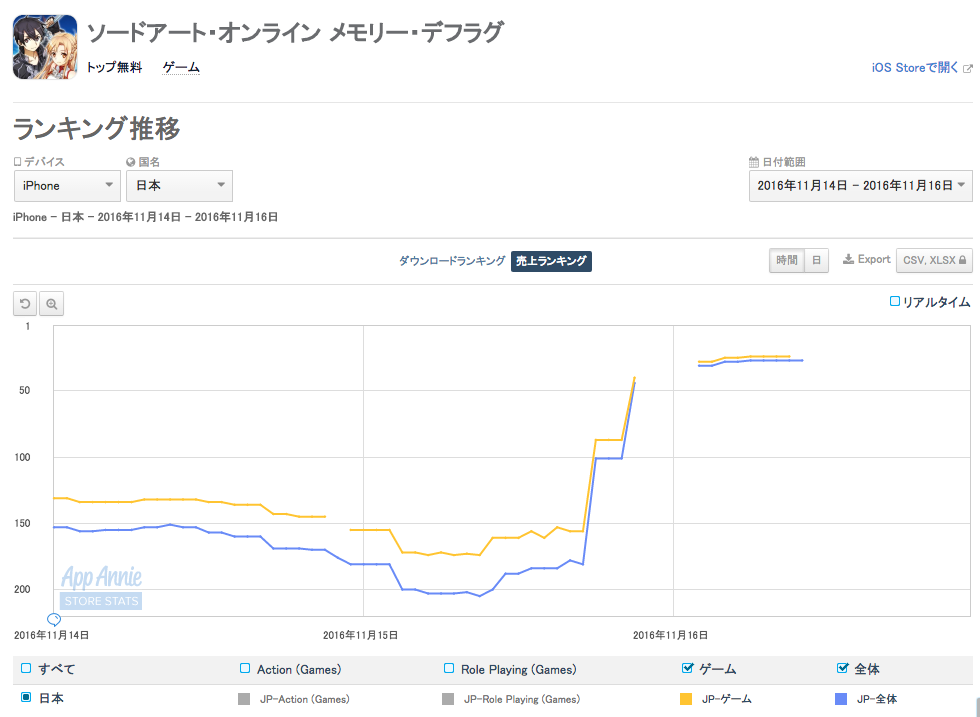Click the yellow JP-ゲーム color swatch

tap(686, 699)
